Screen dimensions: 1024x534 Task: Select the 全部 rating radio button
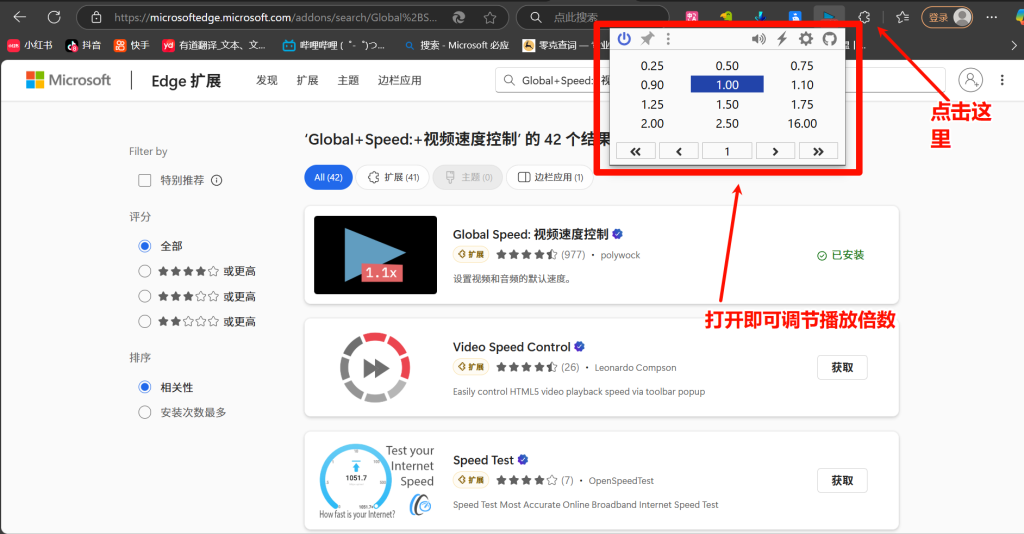click(145, 246)
